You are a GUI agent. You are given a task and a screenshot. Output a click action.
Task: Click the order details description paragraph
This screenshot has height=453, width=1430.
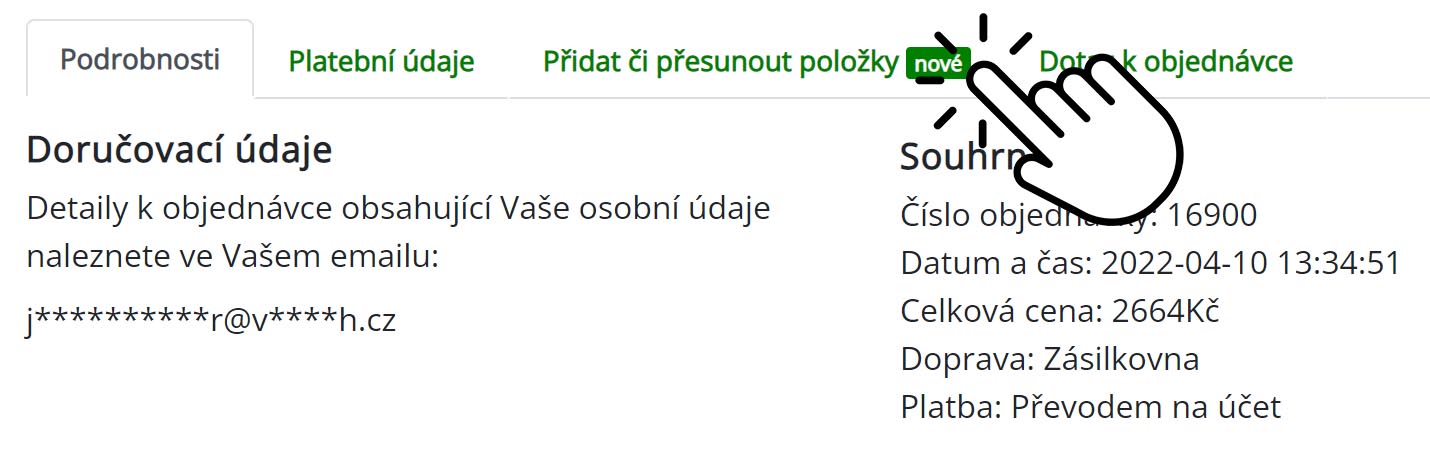(x=398, y=234)
